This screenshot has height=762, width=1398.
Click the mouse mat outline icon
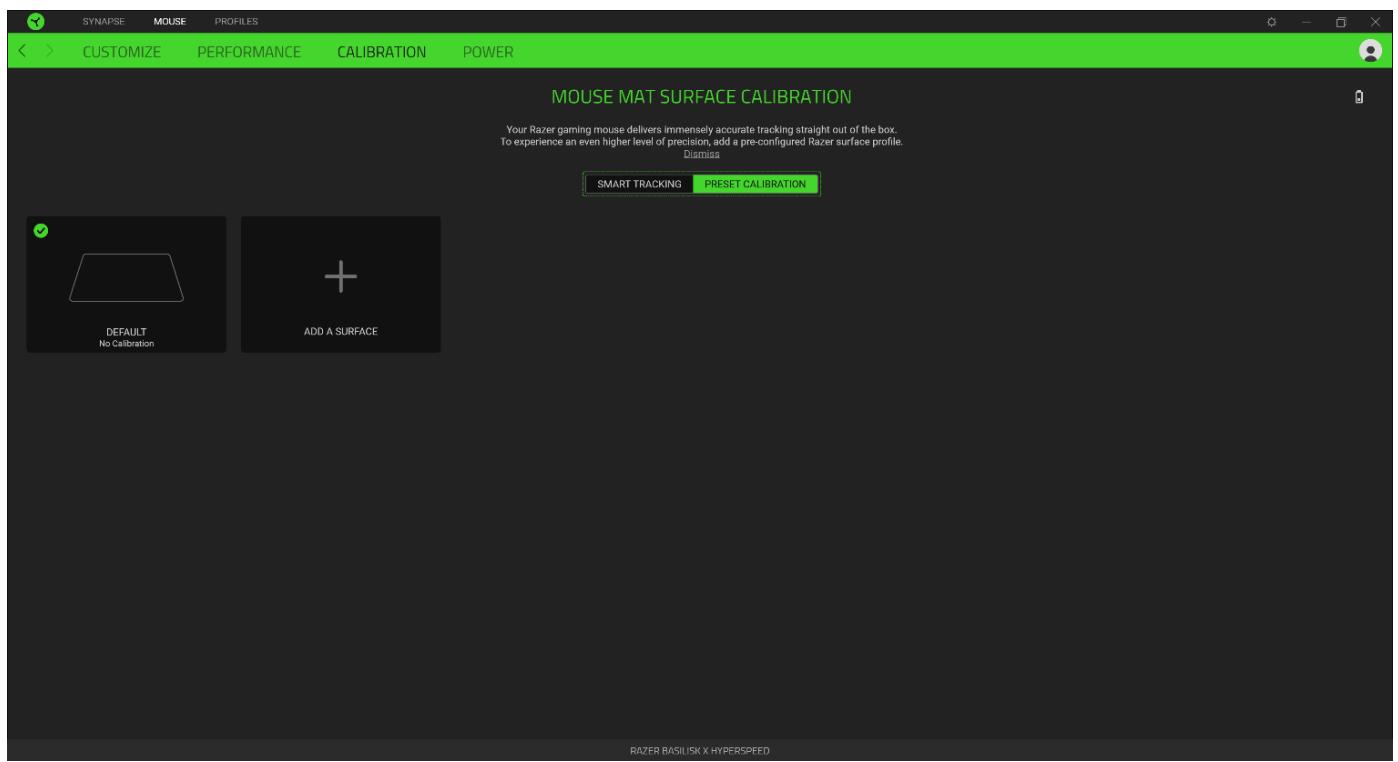[126, 278]
